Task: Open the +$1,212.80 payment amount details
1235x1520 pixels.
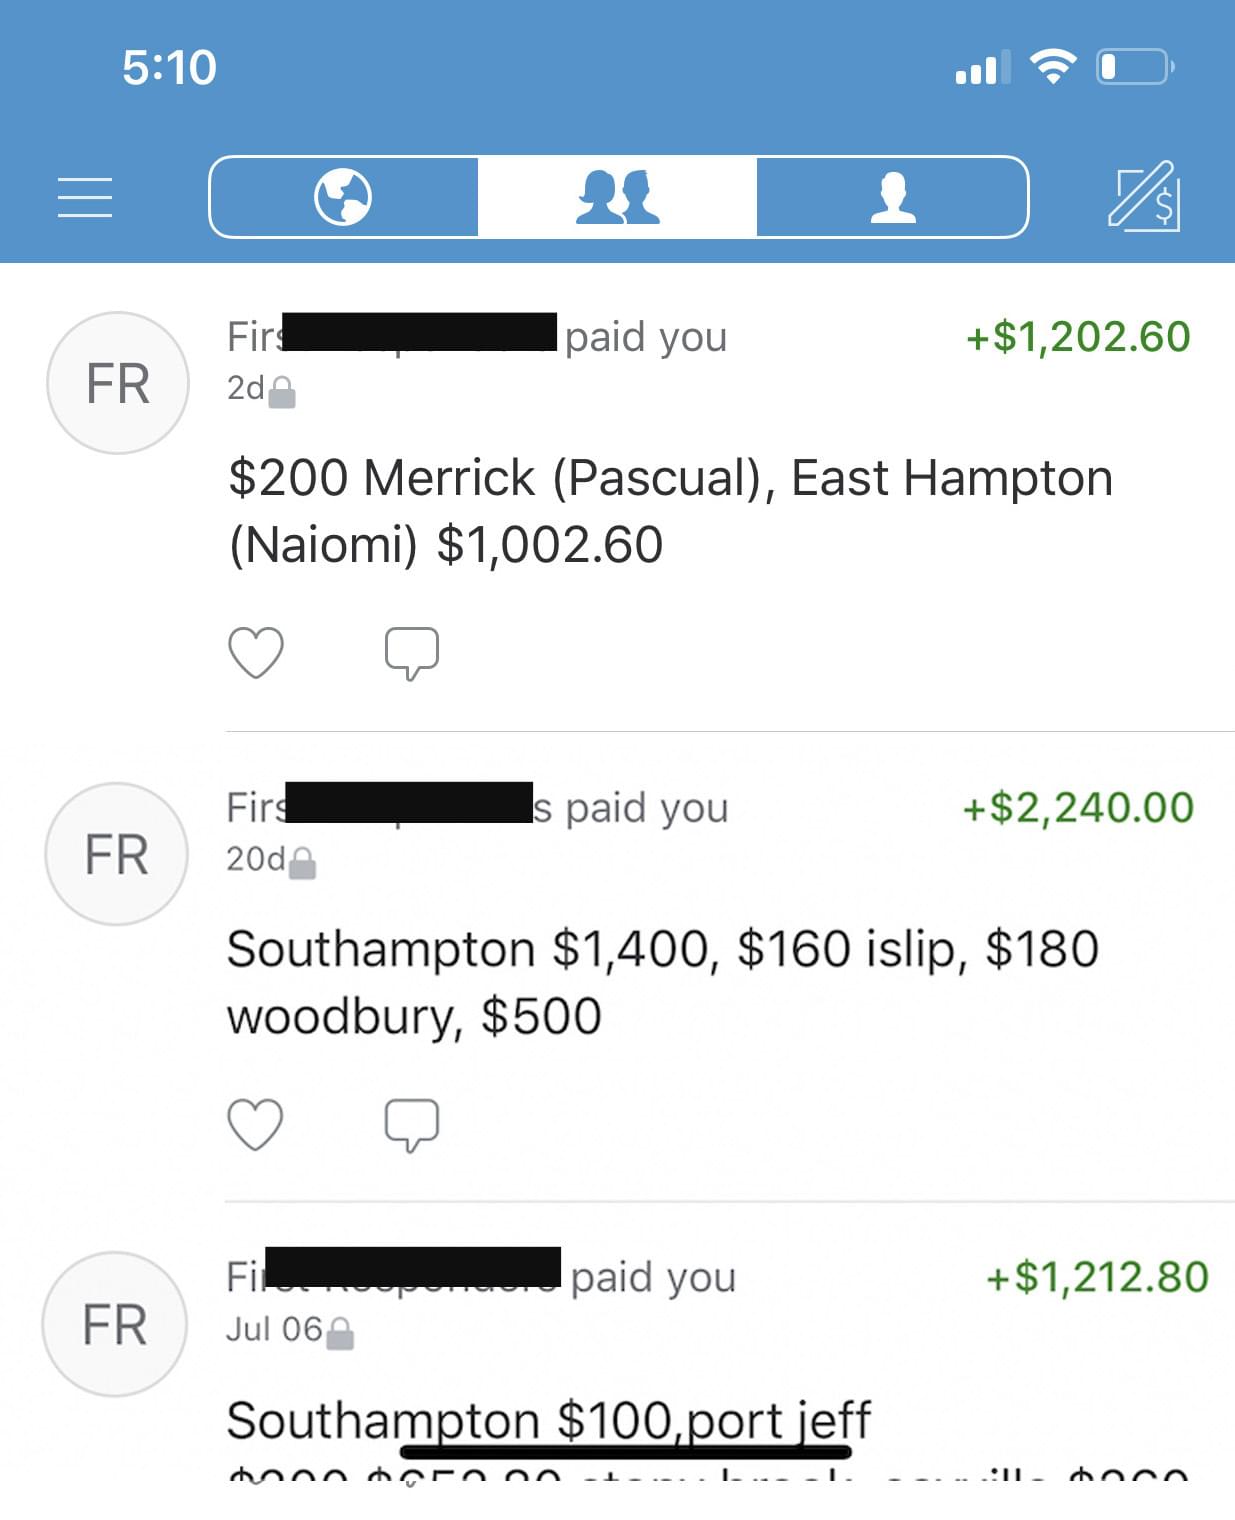Action: tap(1097, 1277)
